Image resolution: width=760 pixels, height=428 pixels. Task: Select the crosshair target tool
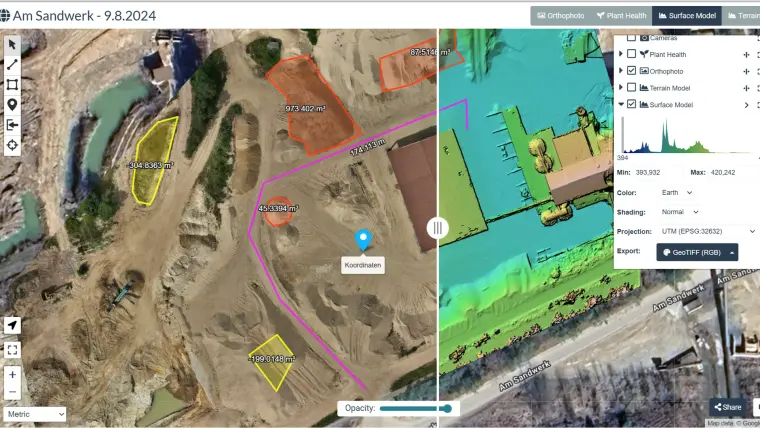pyautogui.click(x=12, y=145)
